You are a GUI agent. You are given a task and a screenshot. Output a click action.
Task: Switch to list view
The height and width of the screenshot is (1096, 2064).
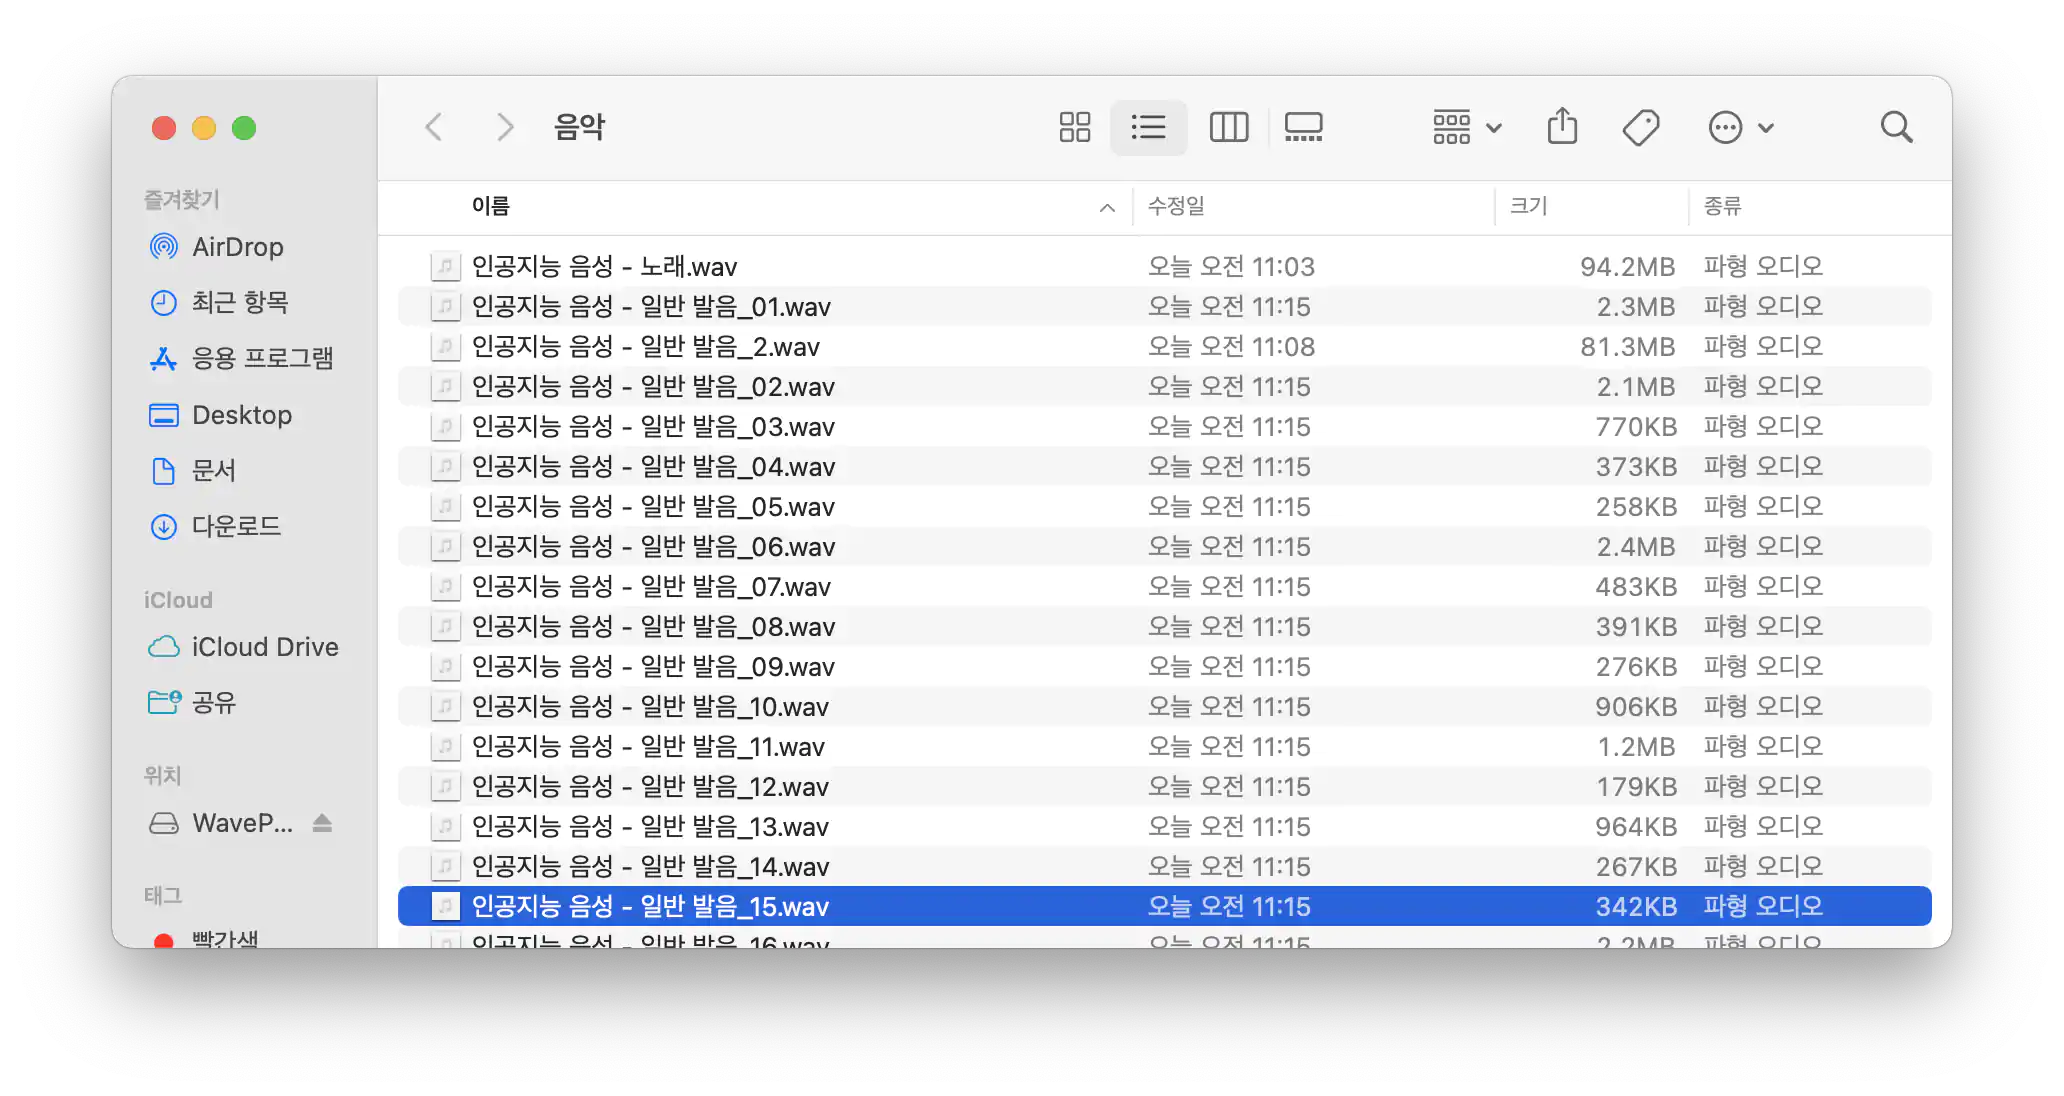[1148, 127]
